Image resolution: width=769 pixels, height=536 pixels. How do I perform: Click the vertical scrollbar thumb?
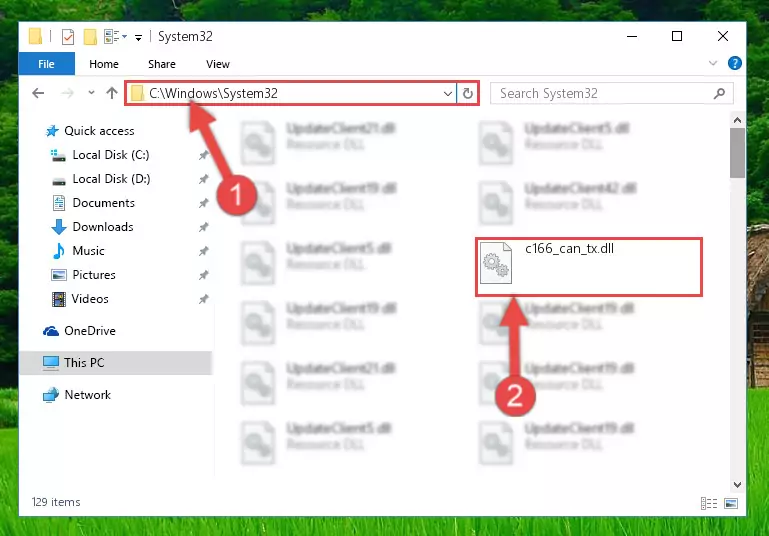[x=737, y=153]
